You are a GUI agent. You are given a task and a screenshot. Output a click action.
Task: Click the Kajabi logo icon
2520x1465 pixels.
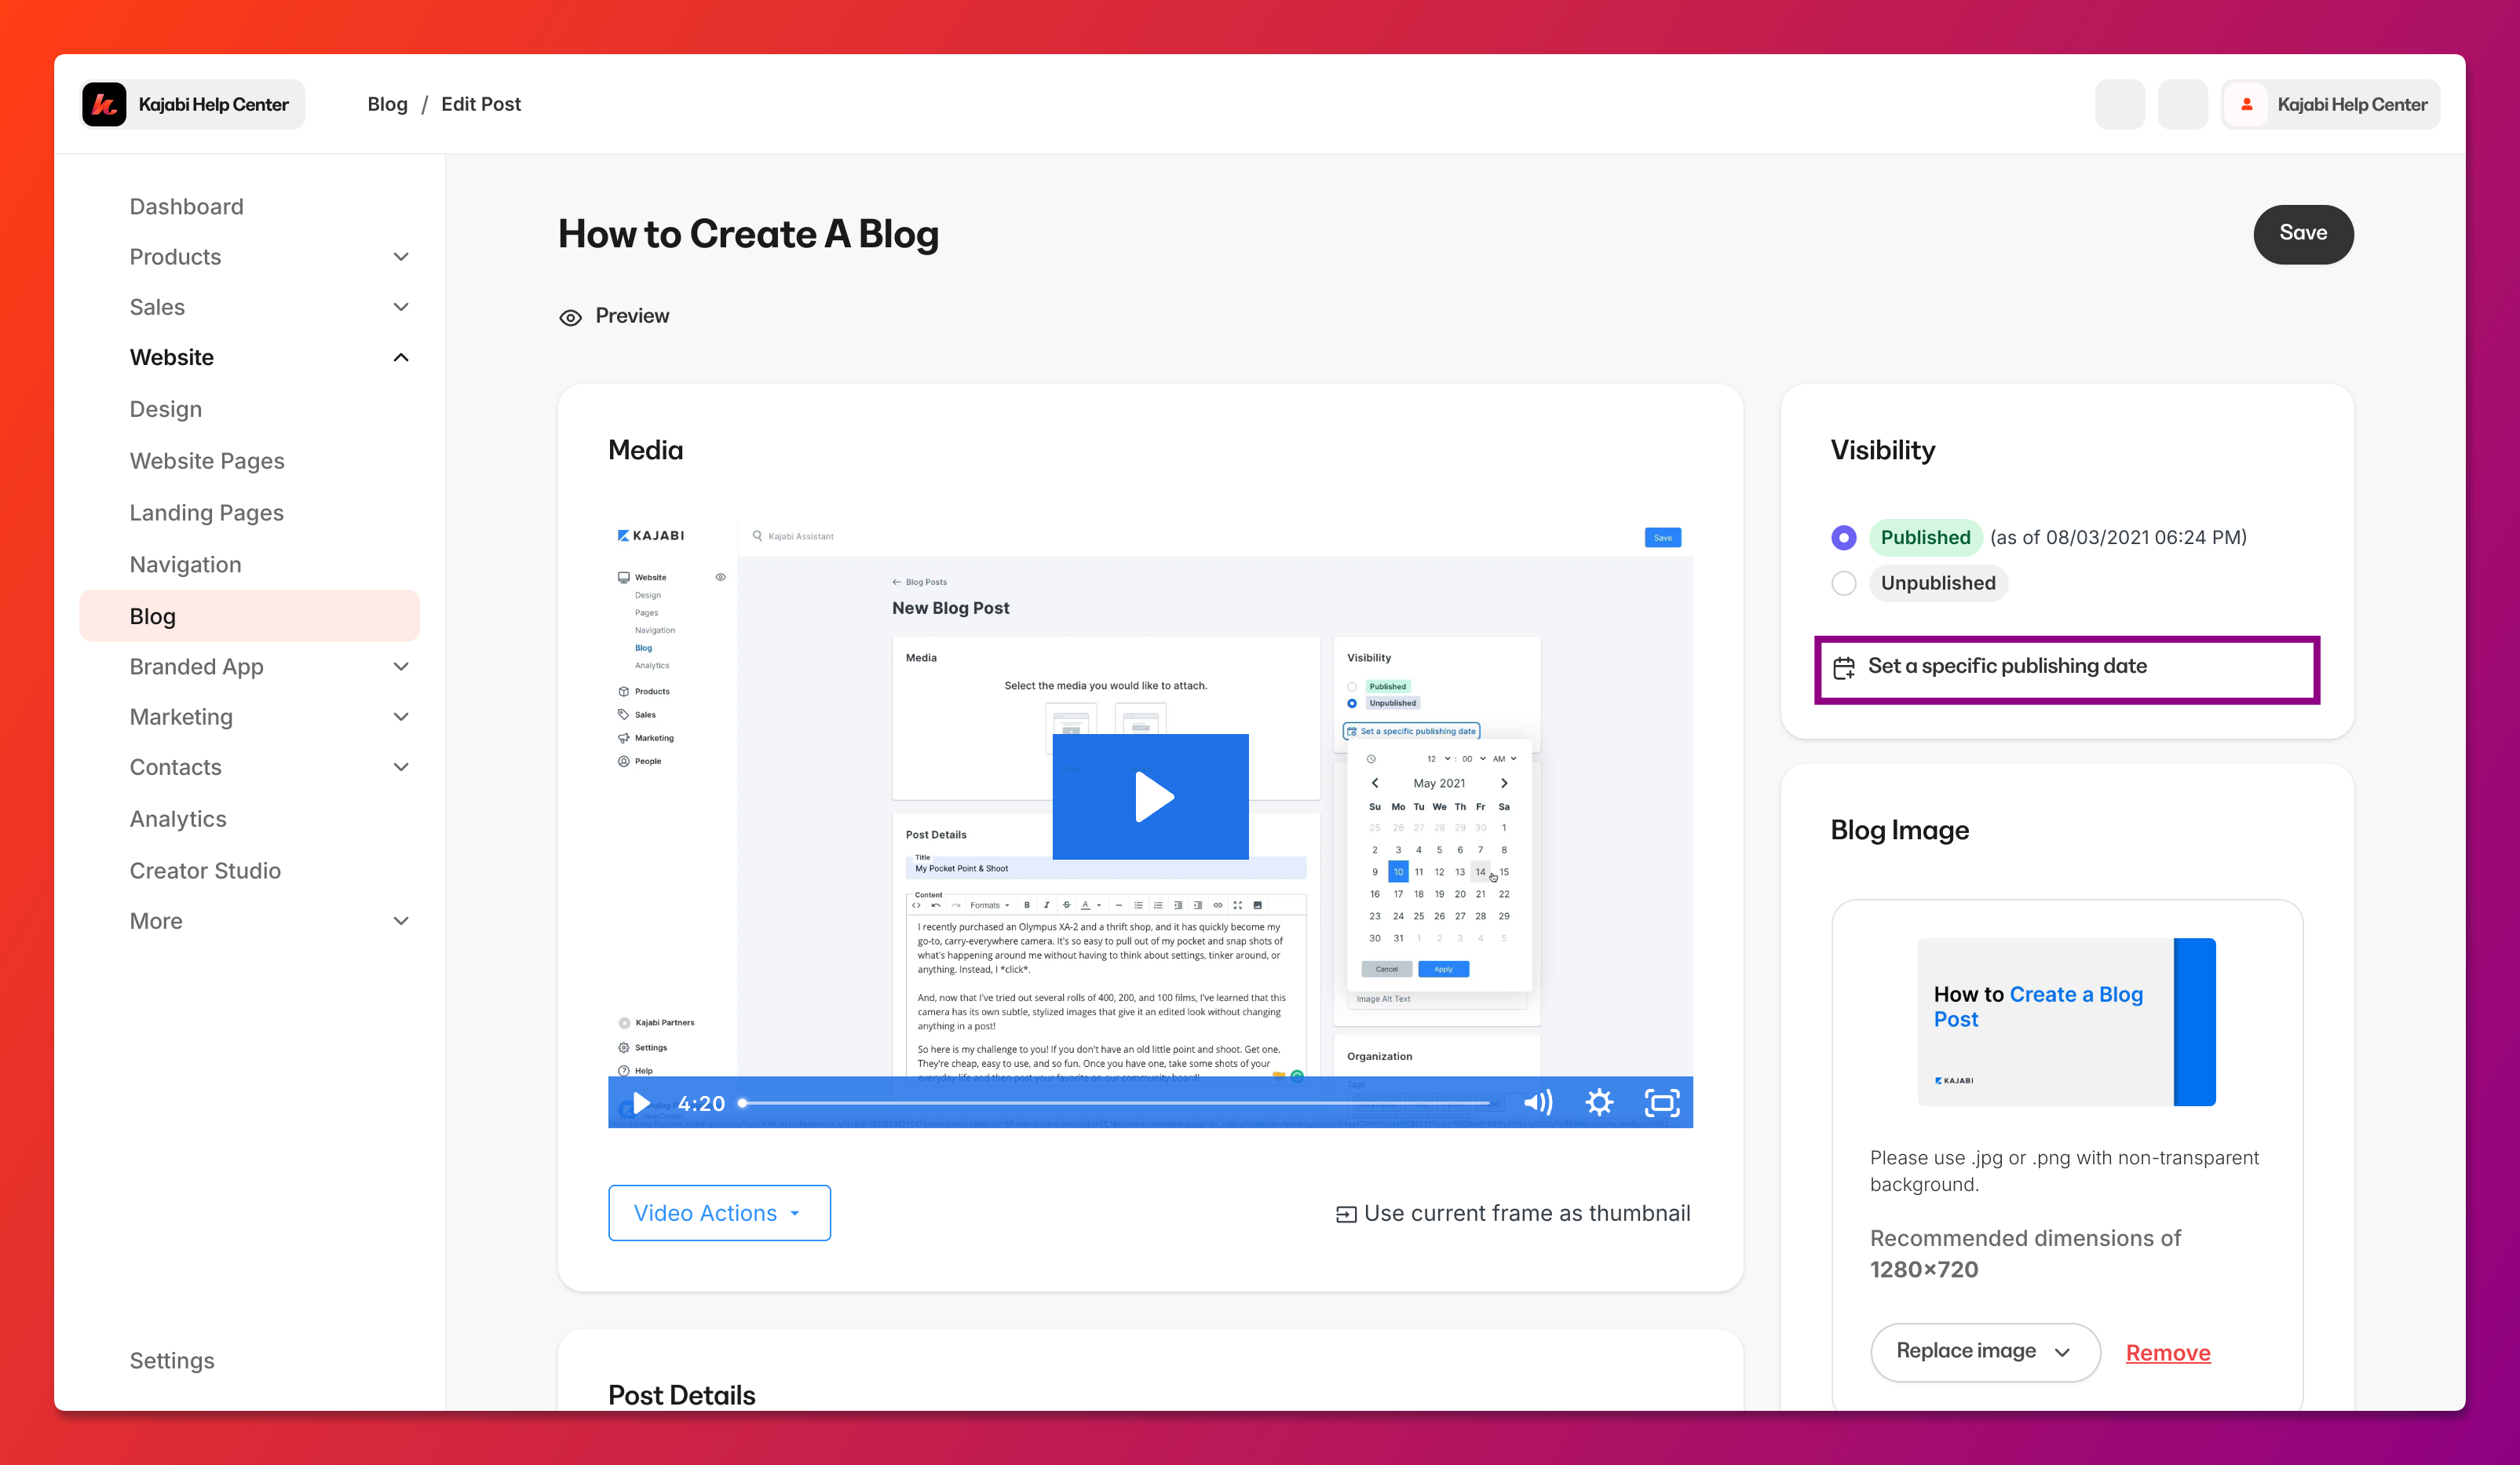point(104,104)
